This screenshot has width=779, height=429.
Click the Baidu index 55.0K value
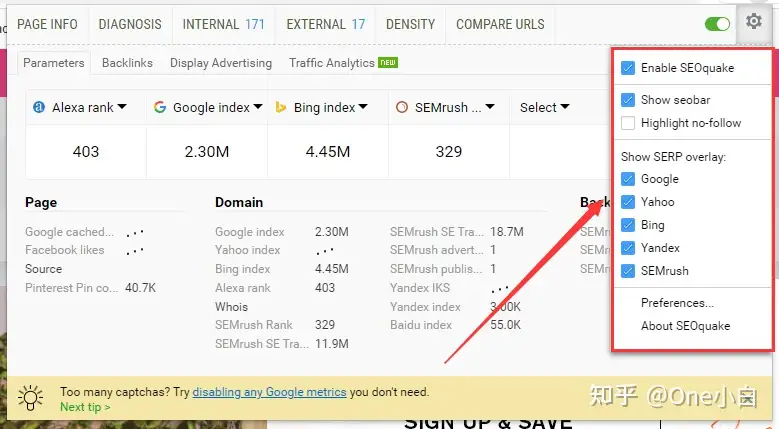(x=505, y=325)
